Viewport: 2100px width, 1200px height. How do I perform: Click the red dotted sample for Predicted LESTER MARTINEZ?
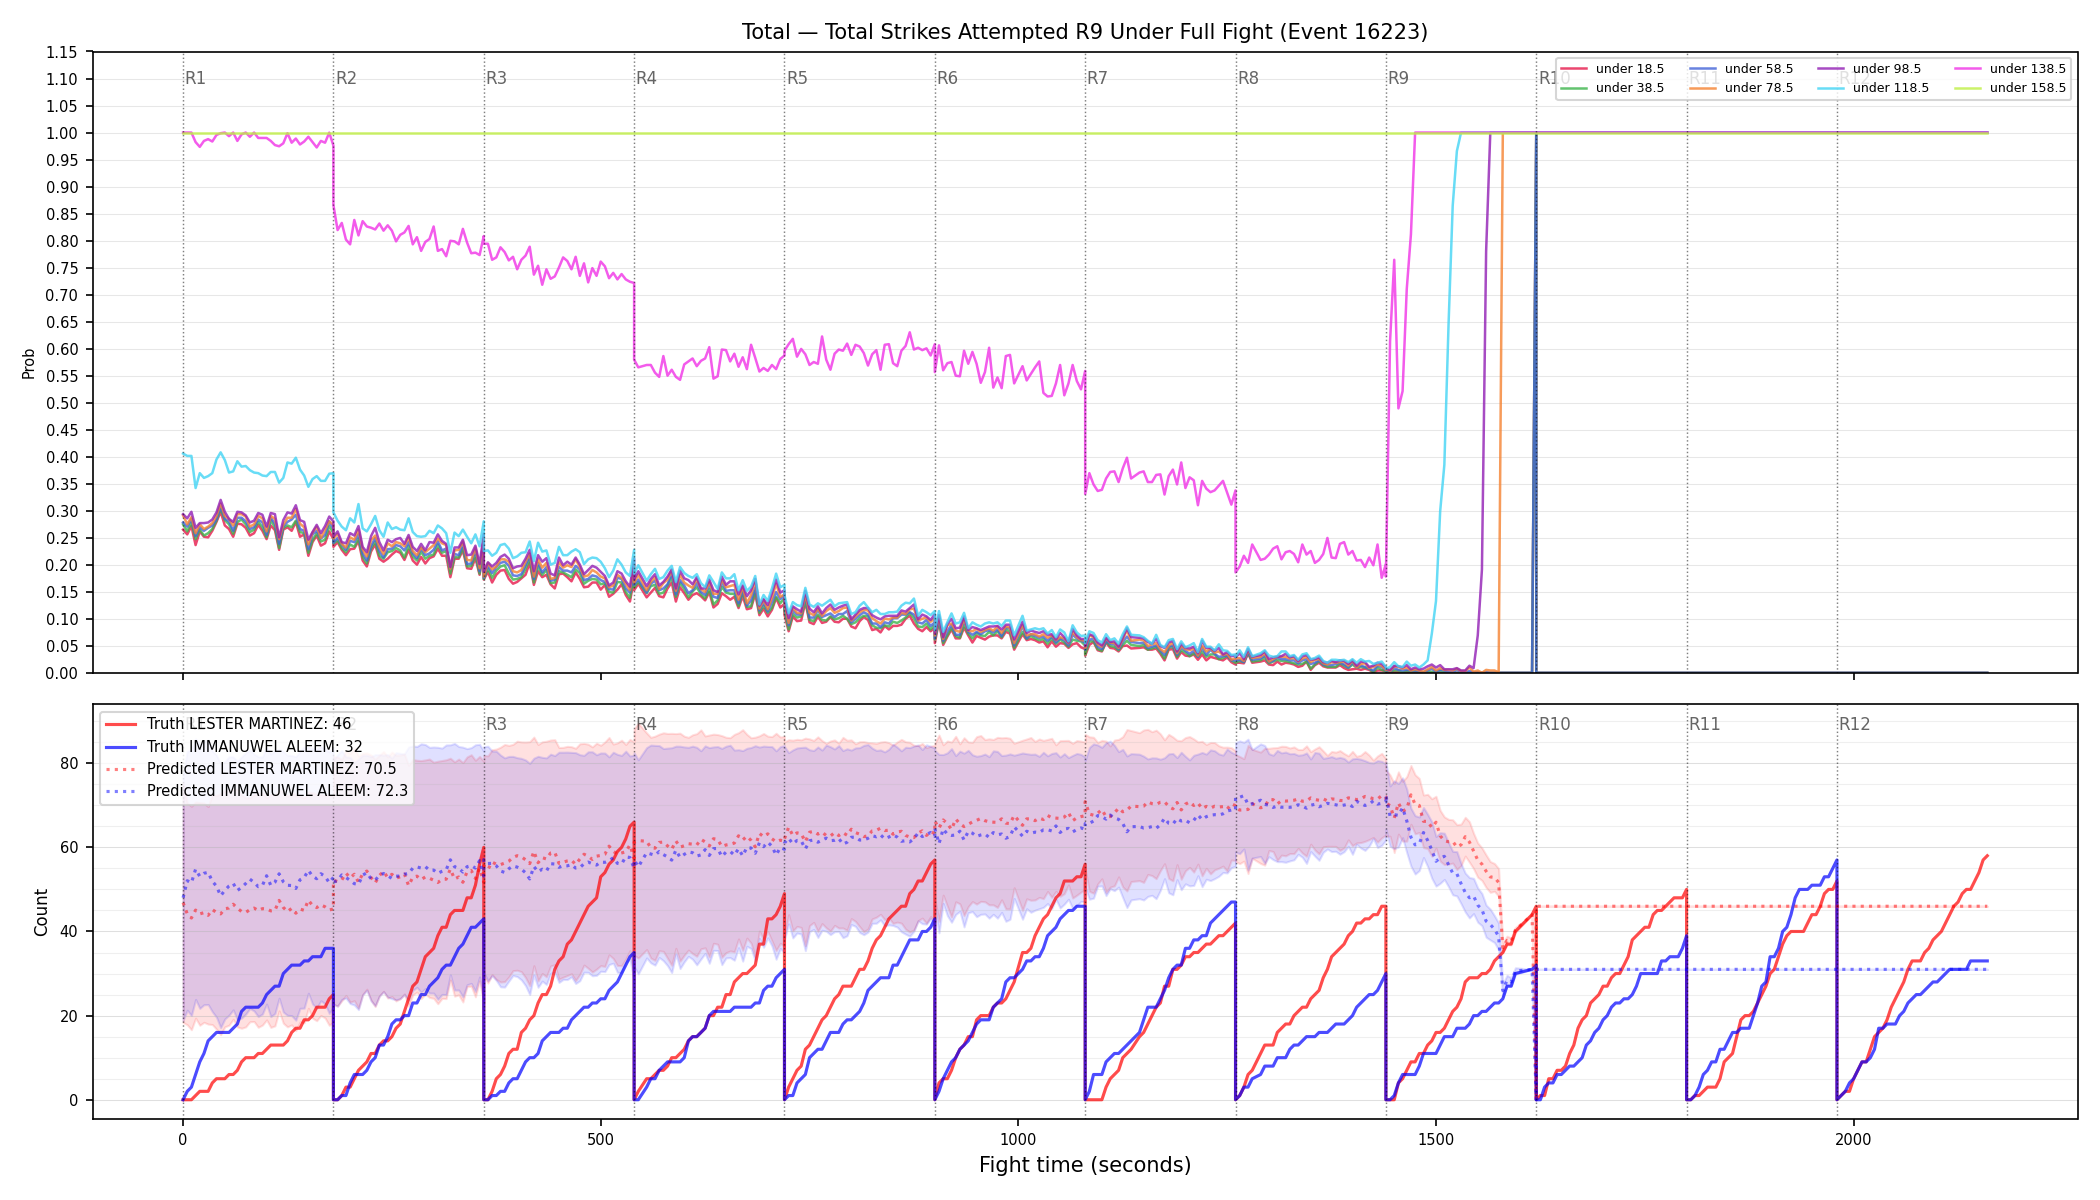point(121,769)
